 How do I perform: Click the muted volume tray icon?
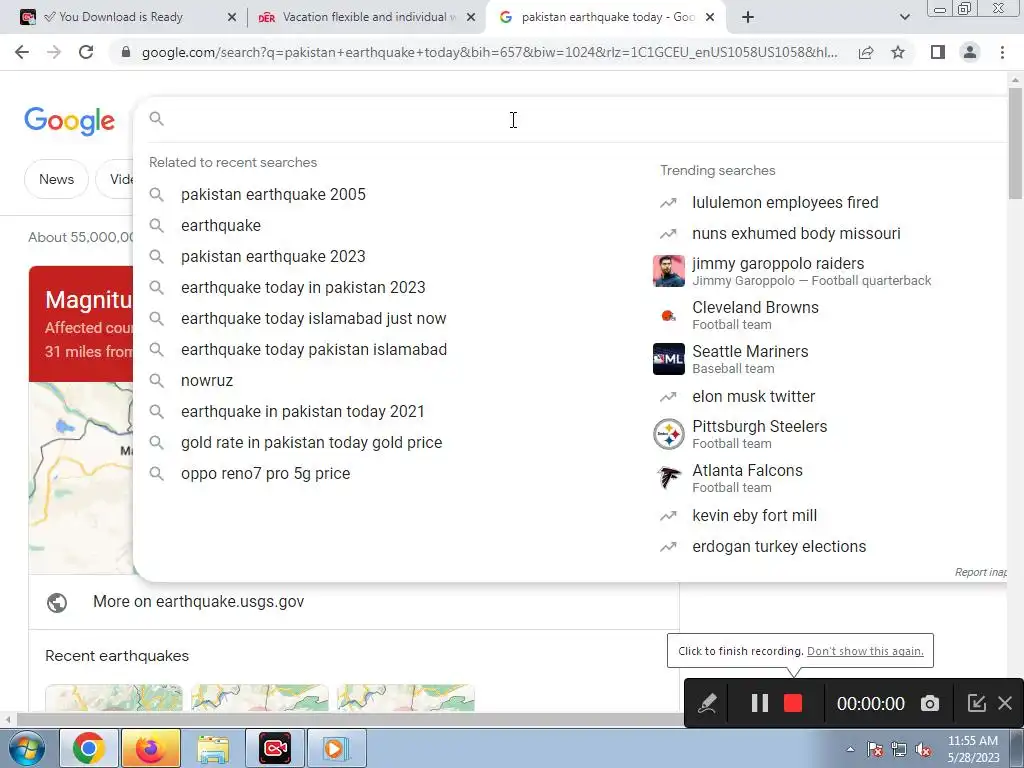(923, 750)
